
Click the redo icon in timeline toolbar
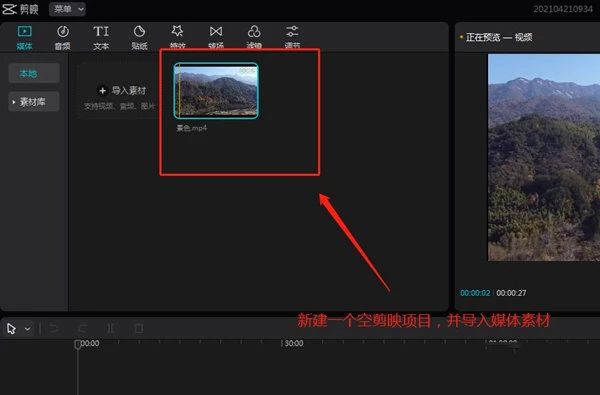click(x=83, y=328)
